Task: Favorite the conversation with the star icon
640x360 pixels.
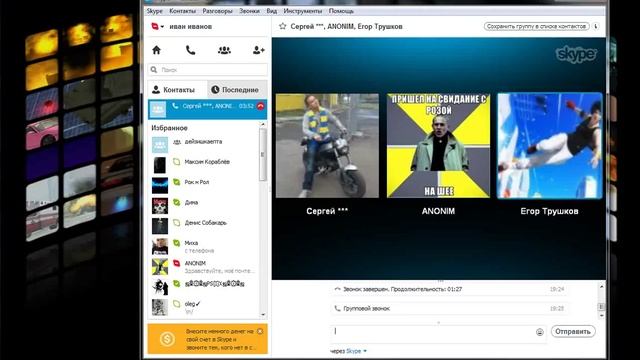Action: (x=282, y=27)
